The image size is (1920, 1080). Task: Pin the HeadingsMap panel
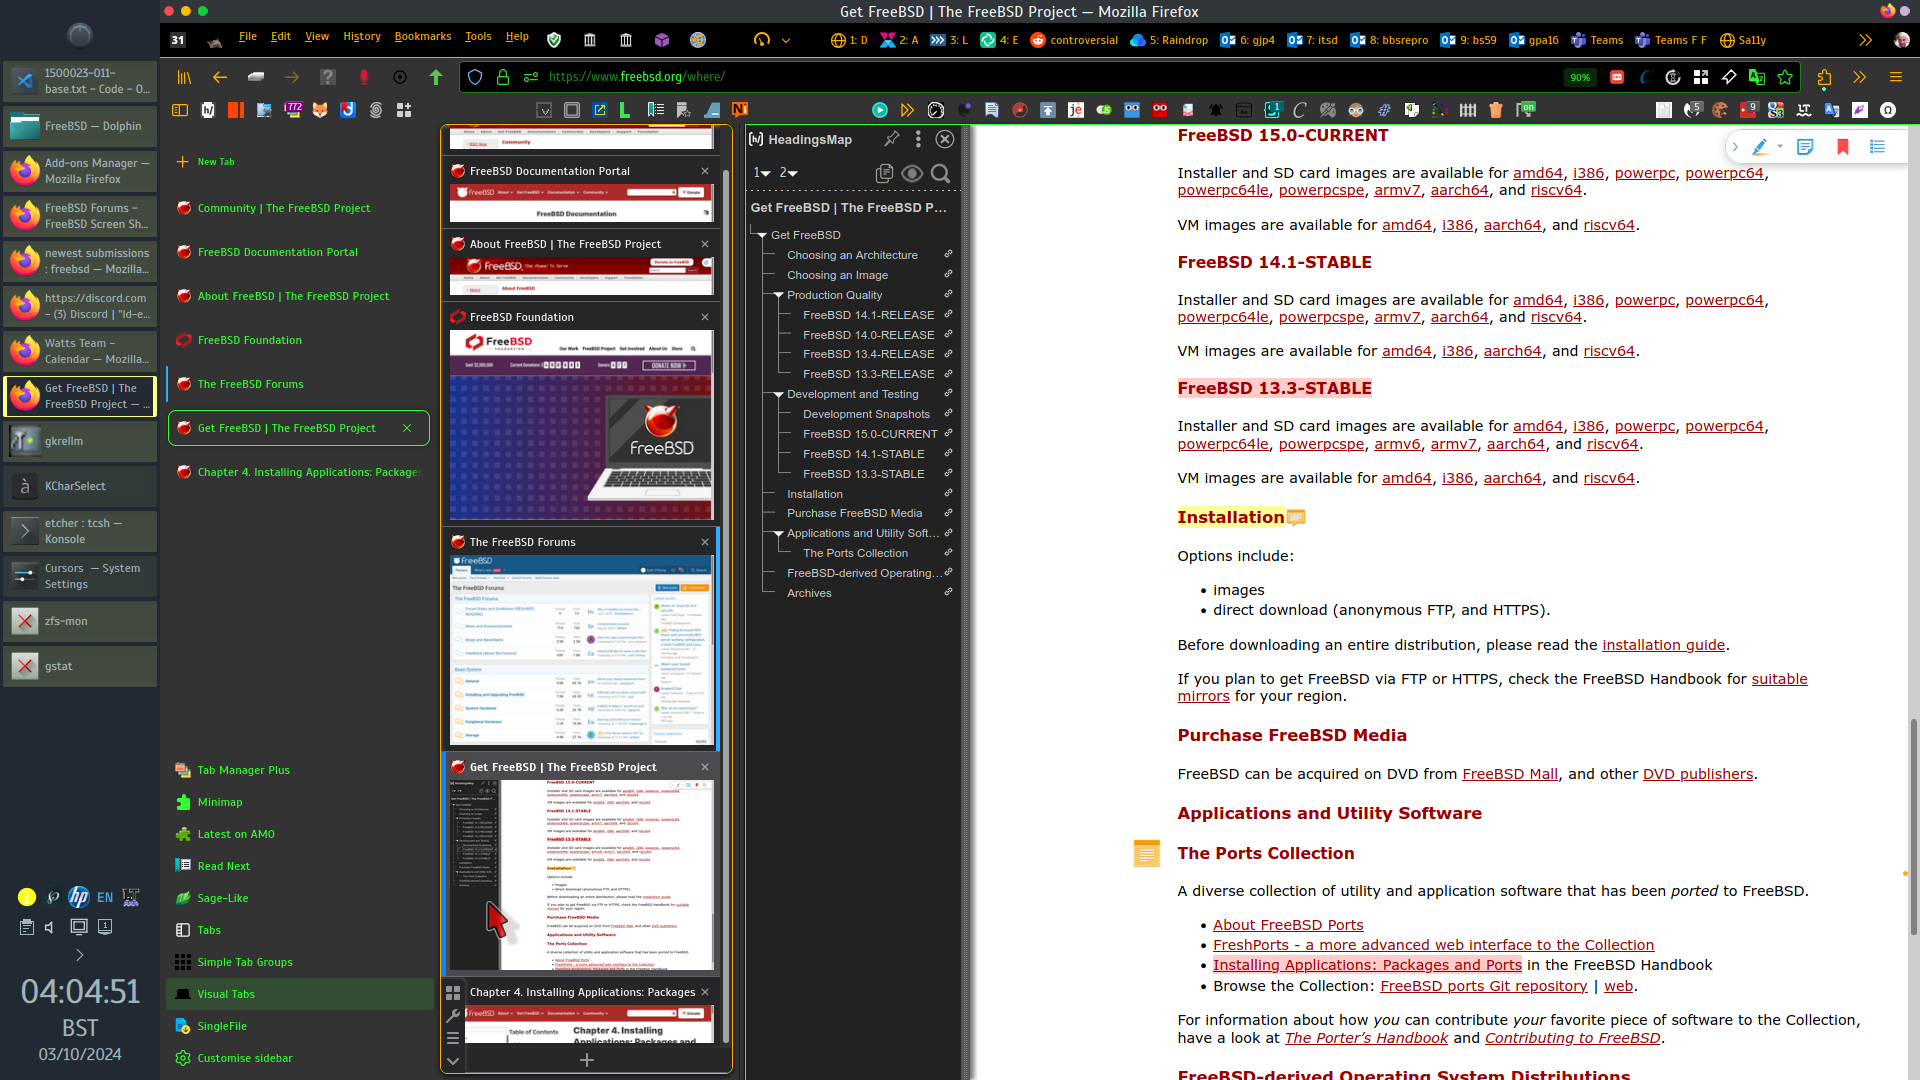[892, 139]
